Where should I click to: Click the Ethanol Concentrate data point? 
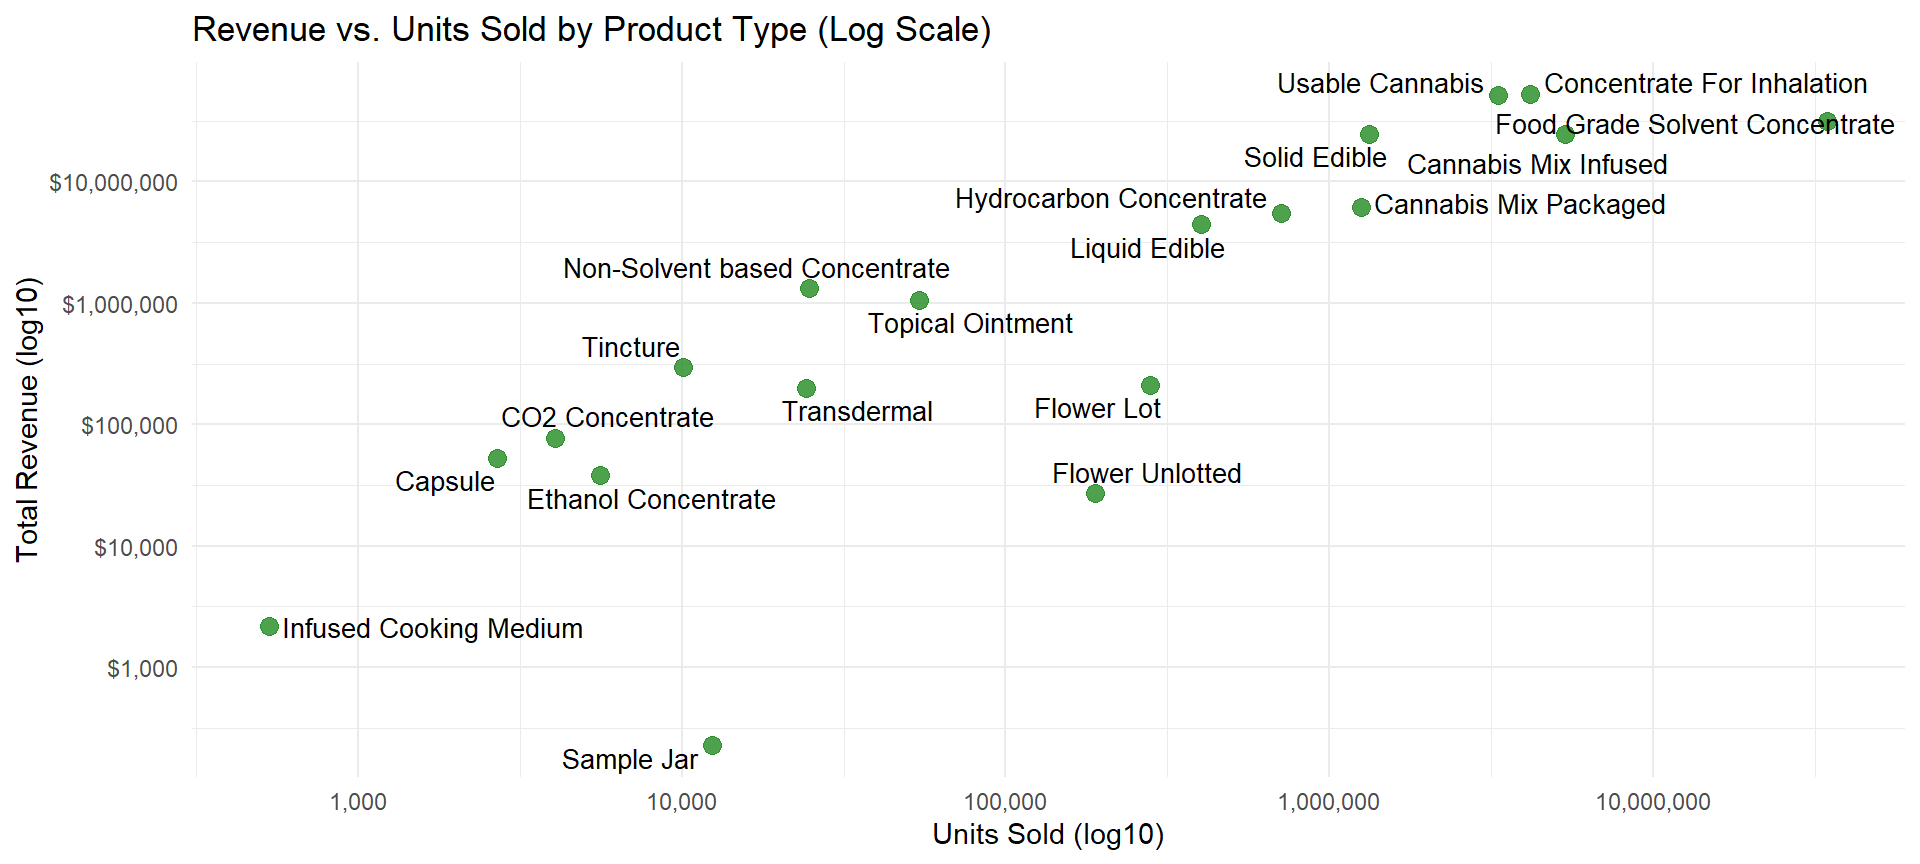pos(600,475)
